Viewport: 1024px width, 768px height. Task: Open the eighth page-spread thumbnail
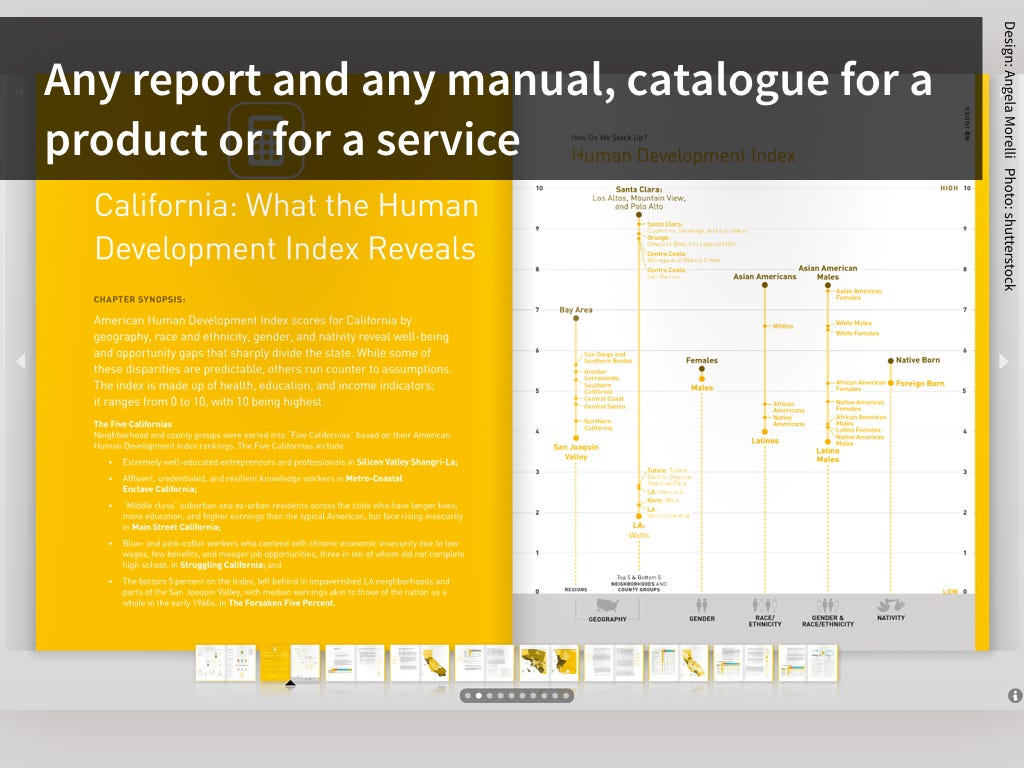pyautogui.click(x=679, y=663)
